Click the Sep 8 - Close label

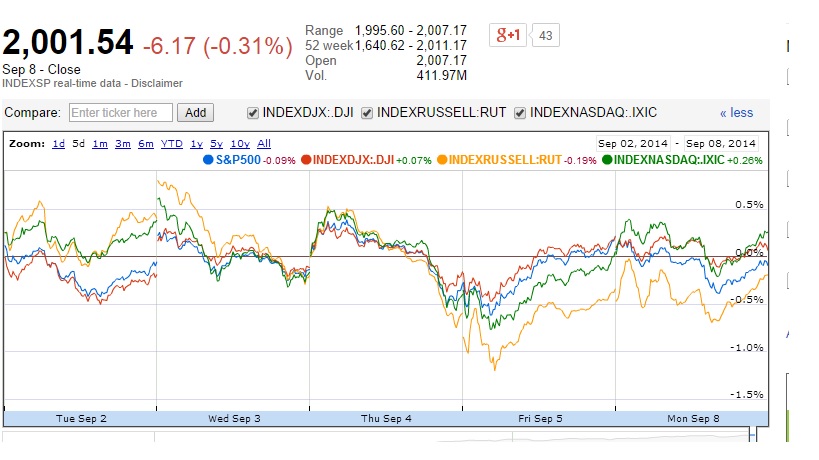point(41,69)
